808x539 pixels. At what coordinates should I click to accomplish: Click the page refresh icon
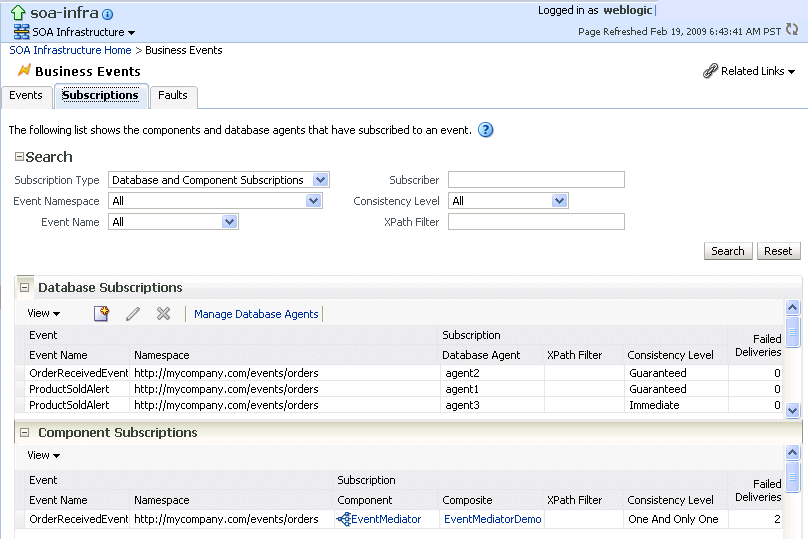point(792,30)
